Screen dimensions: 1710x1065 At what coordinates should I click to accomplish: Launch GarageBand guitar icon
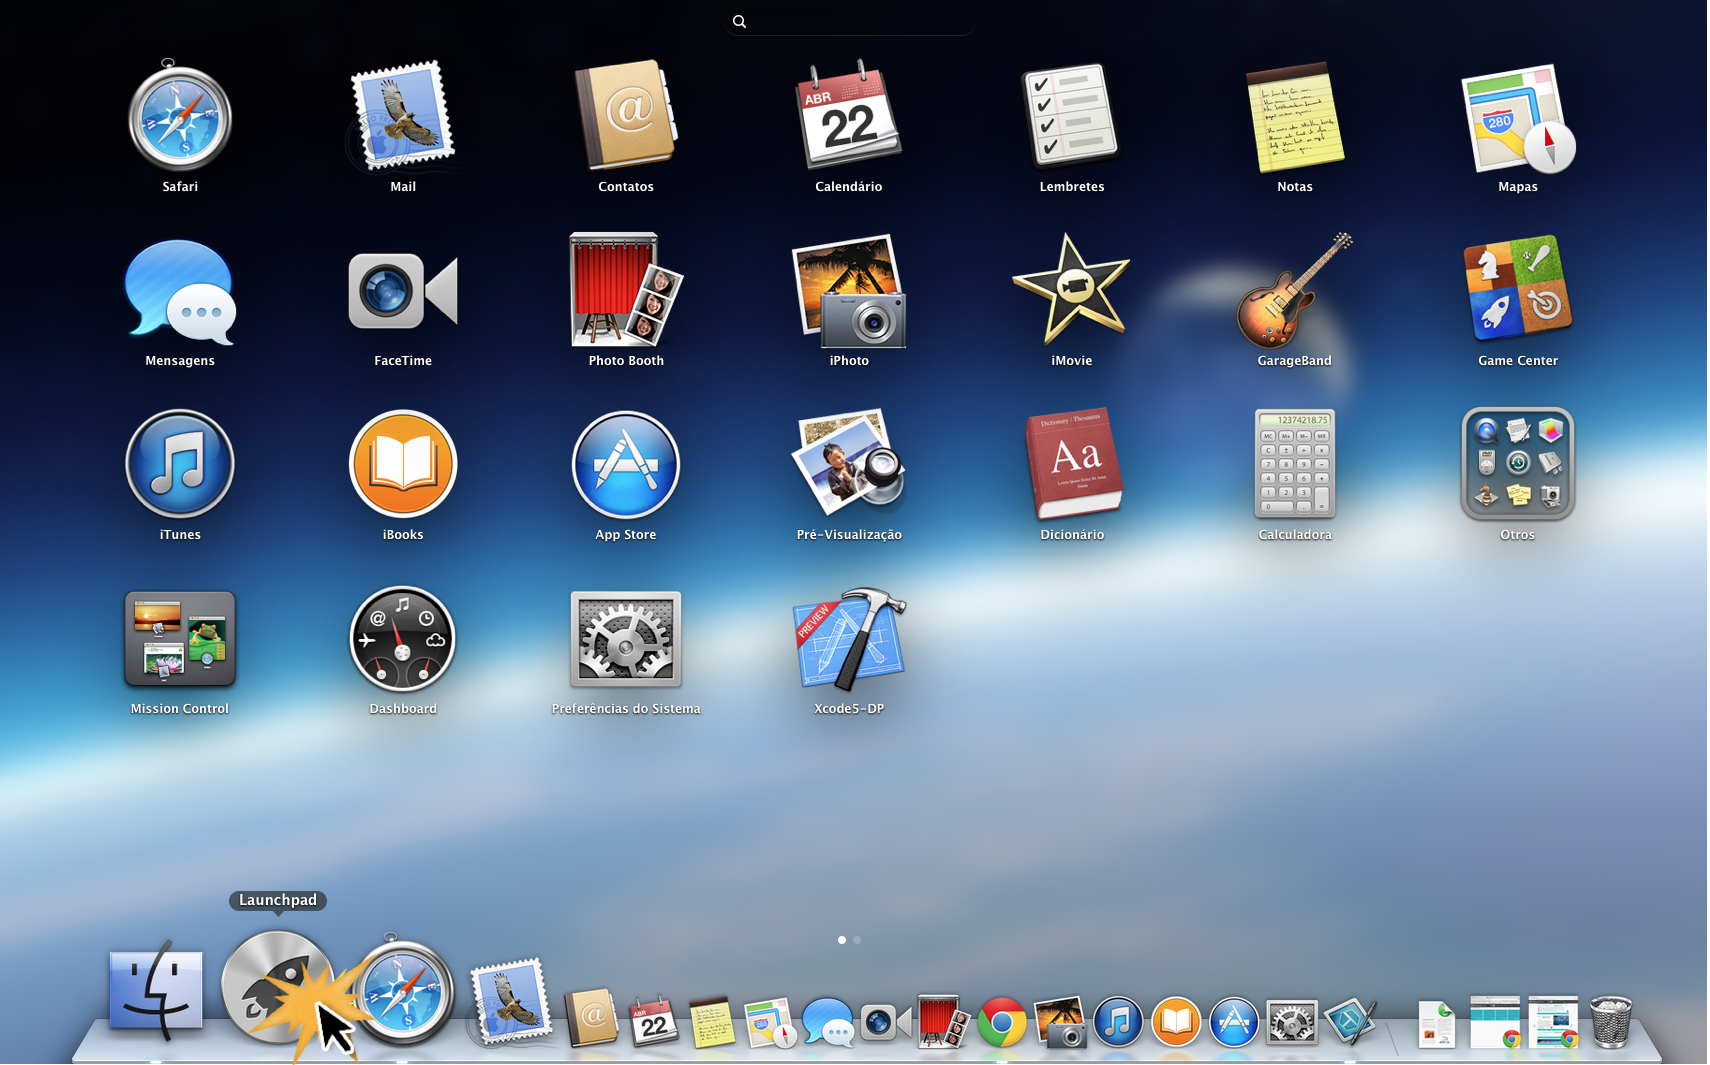[1295, 290]
